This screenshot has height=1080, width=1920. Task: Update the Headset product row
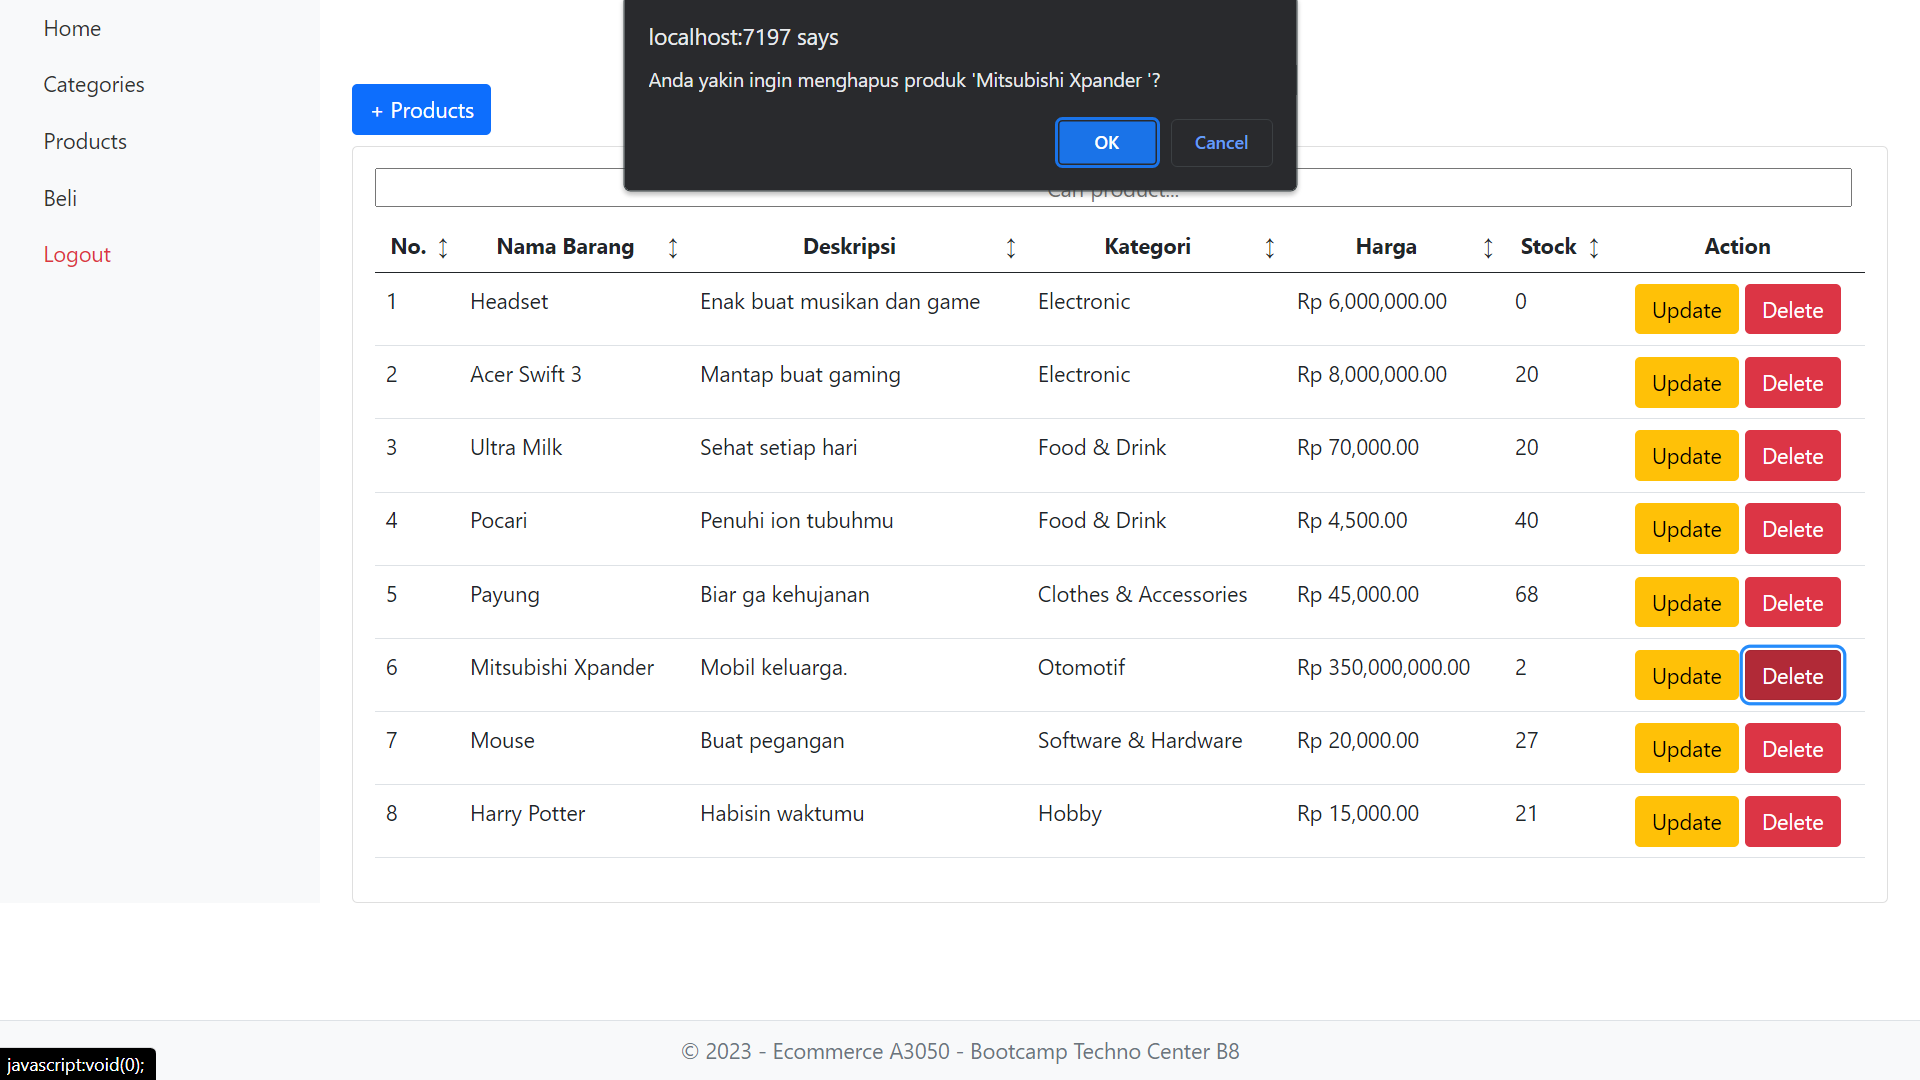point(1686,310)
